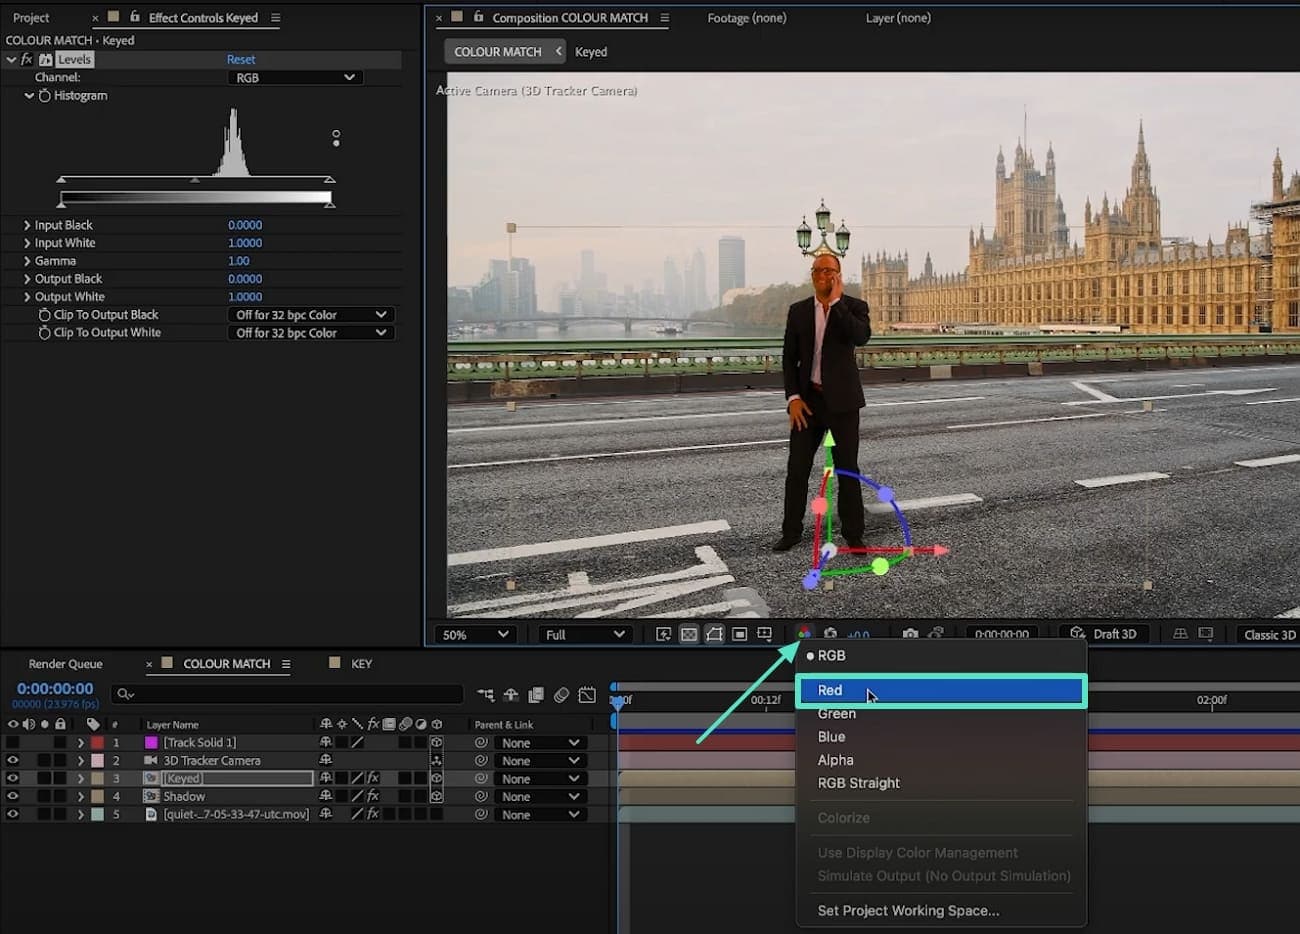The width and height of the screenshot is (1300, 934).
Task: Open Effect Controls panel menu icon
Action: coord(276,18)
